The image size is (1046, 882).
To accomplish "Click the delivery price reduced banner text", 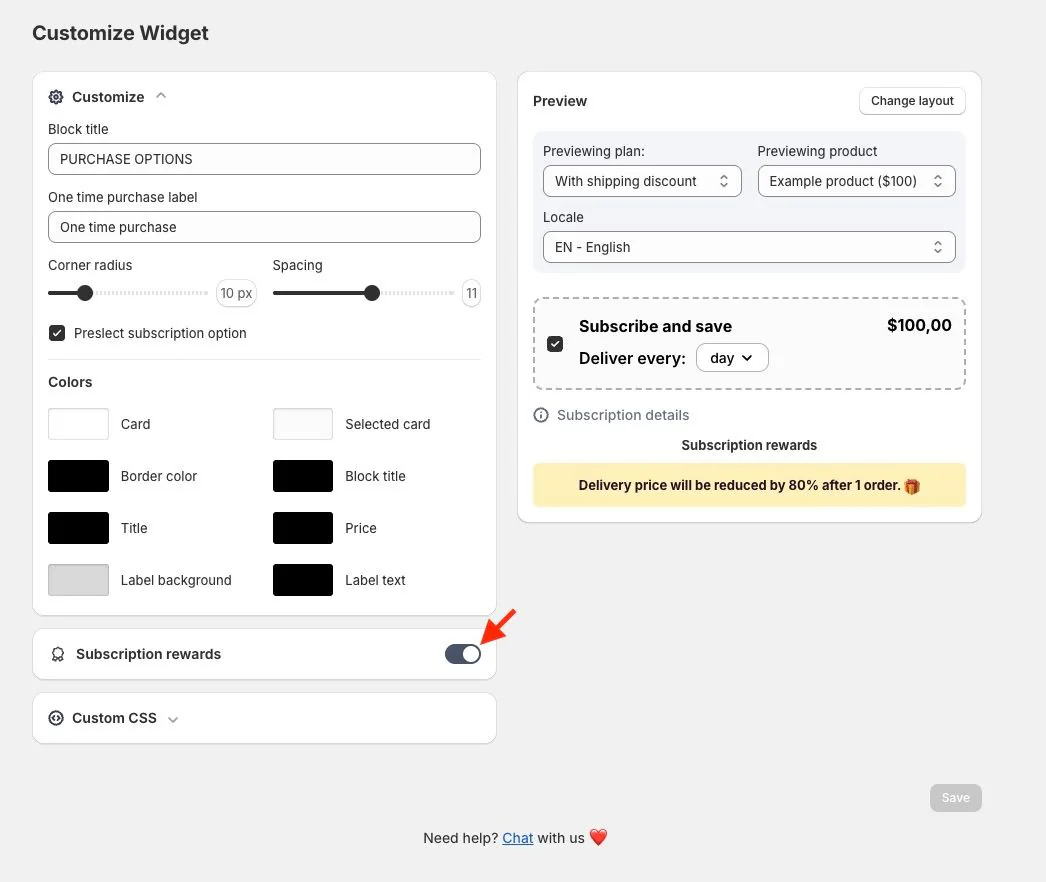I will 739,485.
